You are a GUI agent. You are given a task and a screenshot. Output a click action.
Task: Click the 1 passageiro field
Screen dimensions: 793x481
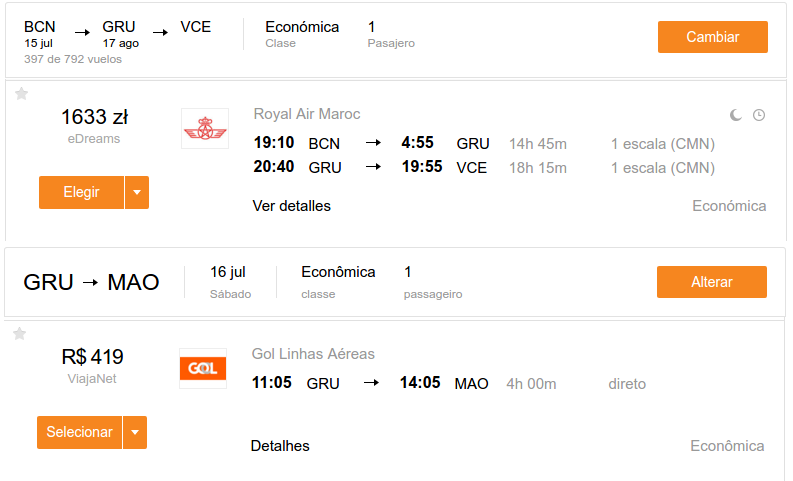tap(433, 282)
